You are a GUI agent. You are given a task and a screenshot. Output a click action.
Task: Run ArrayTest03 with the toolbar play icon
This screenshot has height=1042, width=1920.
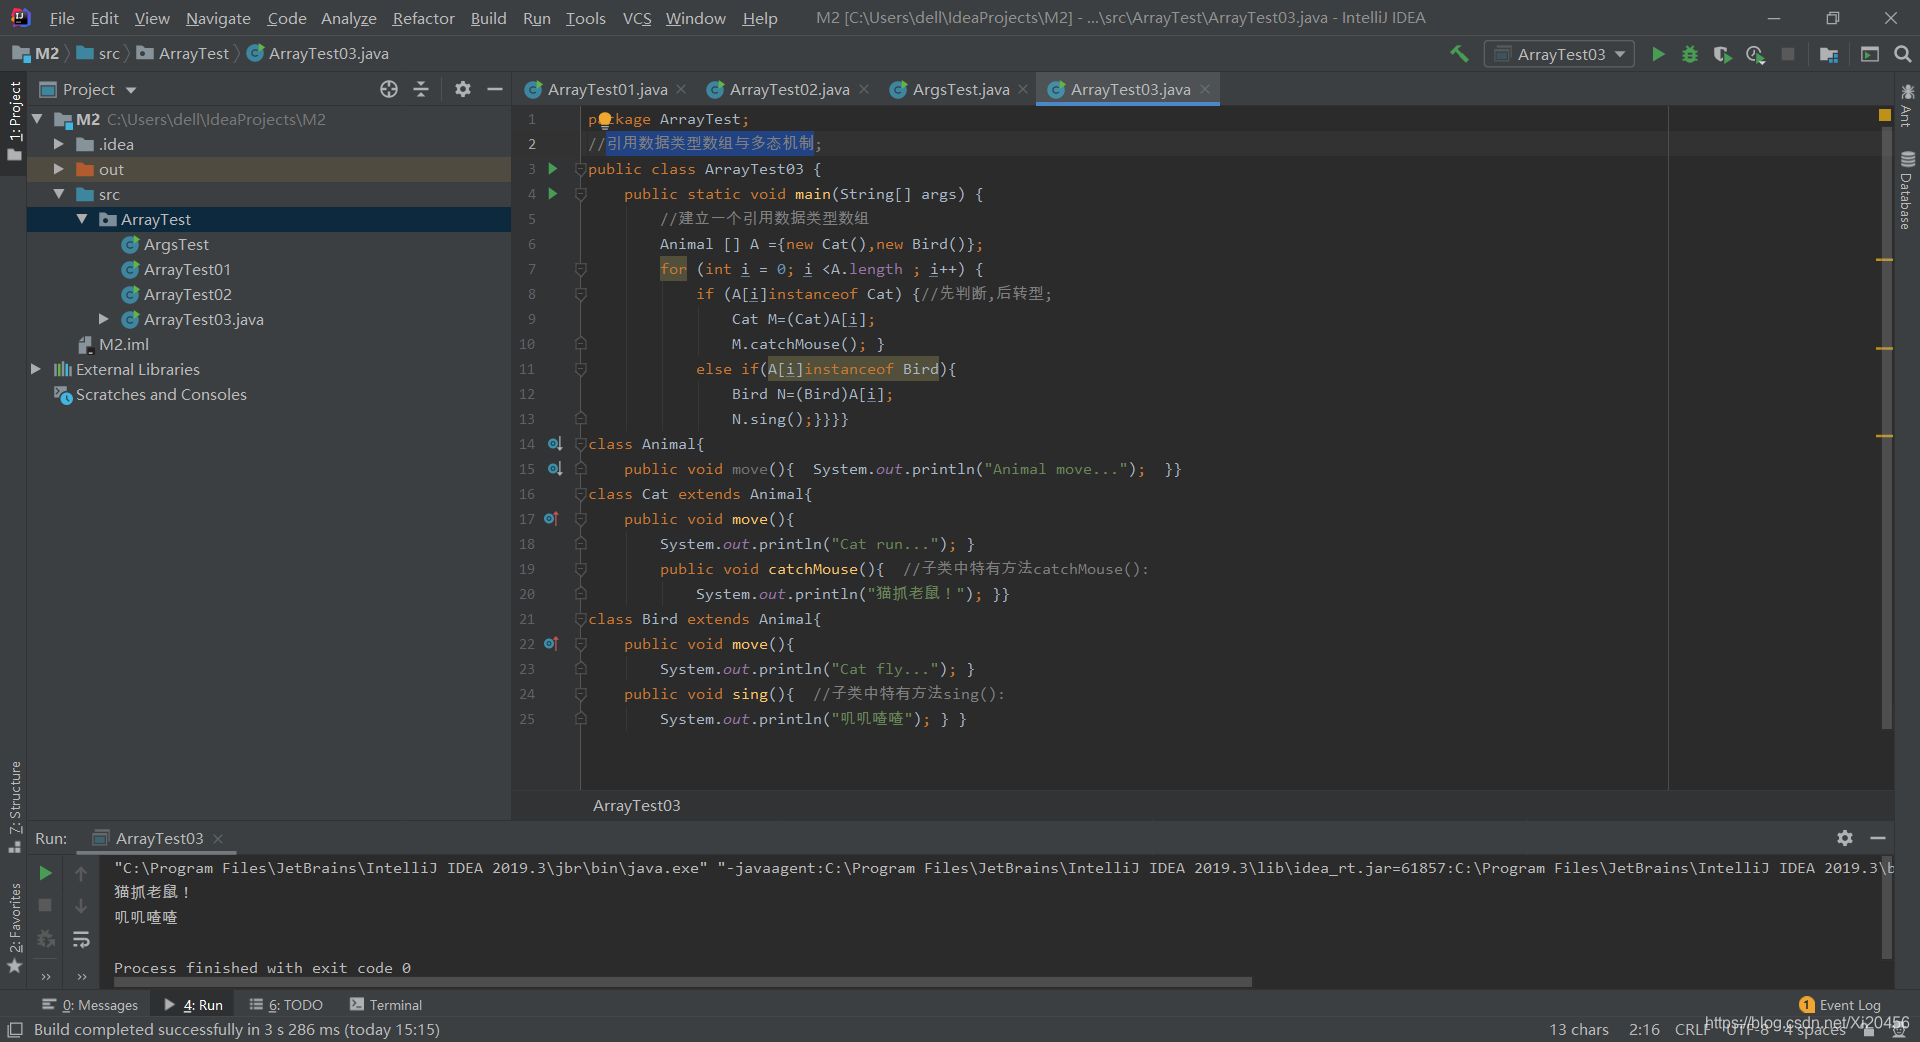tap(1658, 54)
